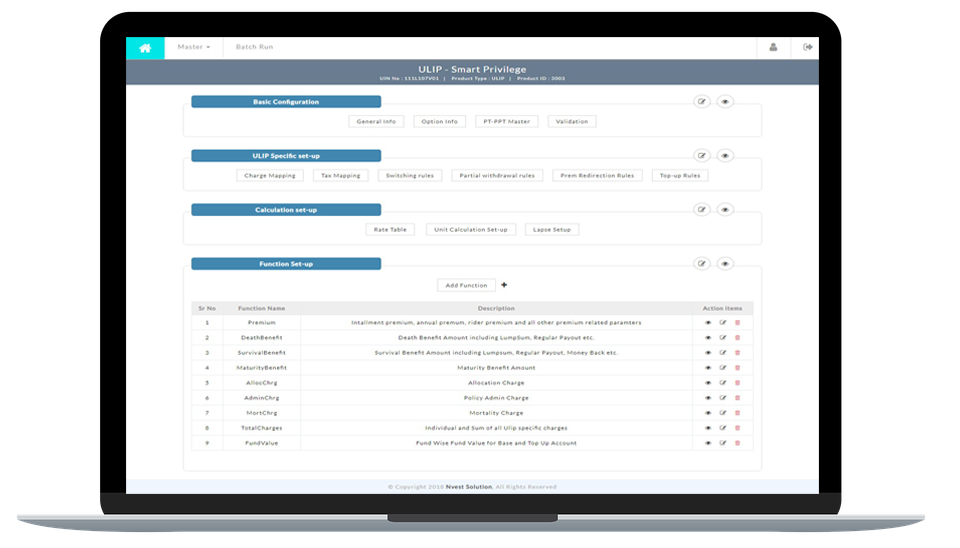Open Partial withdrawal rules
960x548 pixels.
(497, 175)
